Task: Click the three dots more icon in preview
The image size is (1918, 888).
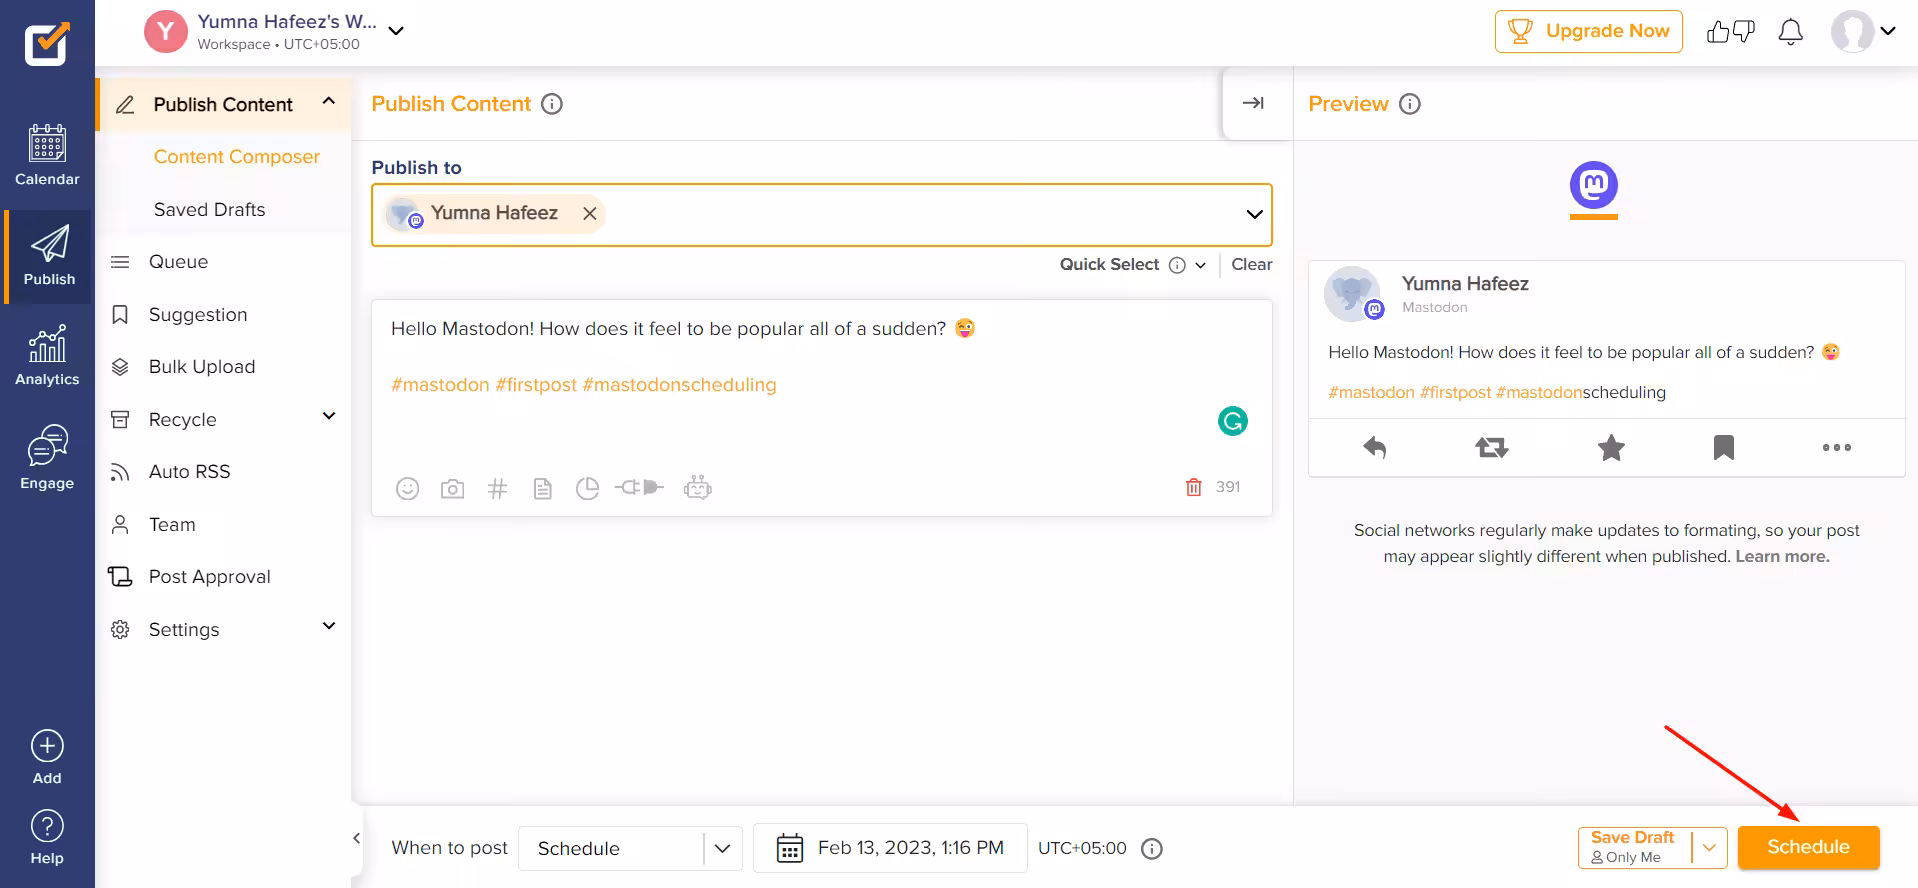Action: point(1837,447)
